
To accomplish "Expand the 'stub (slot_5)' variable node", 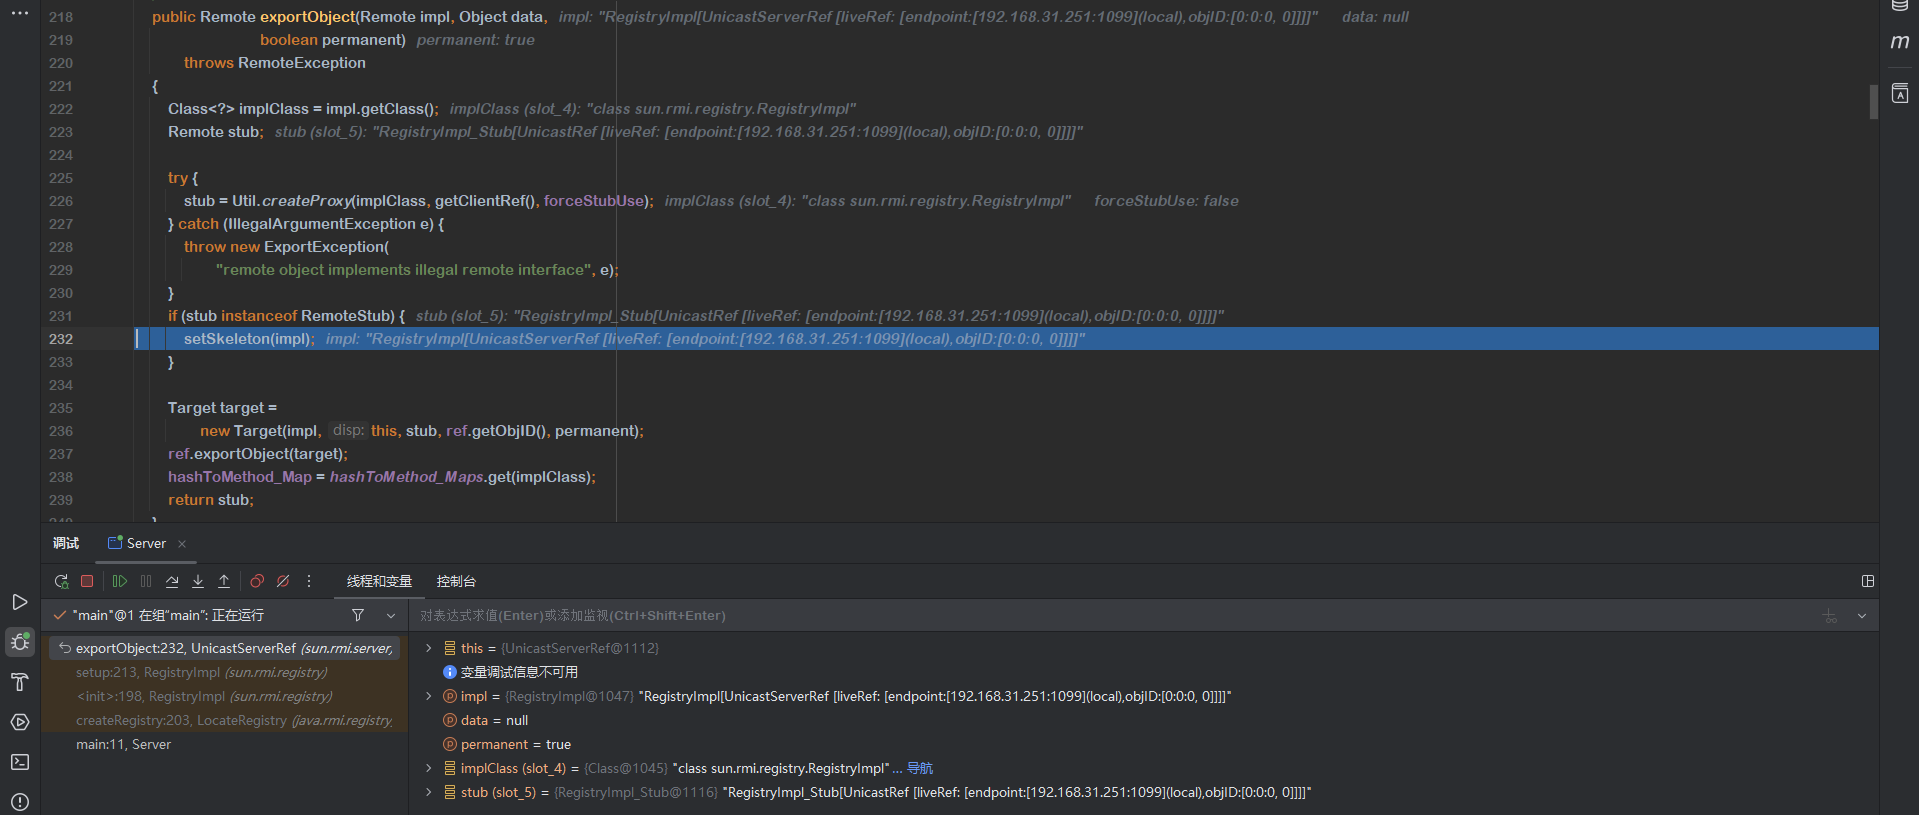I will point(429,792).
